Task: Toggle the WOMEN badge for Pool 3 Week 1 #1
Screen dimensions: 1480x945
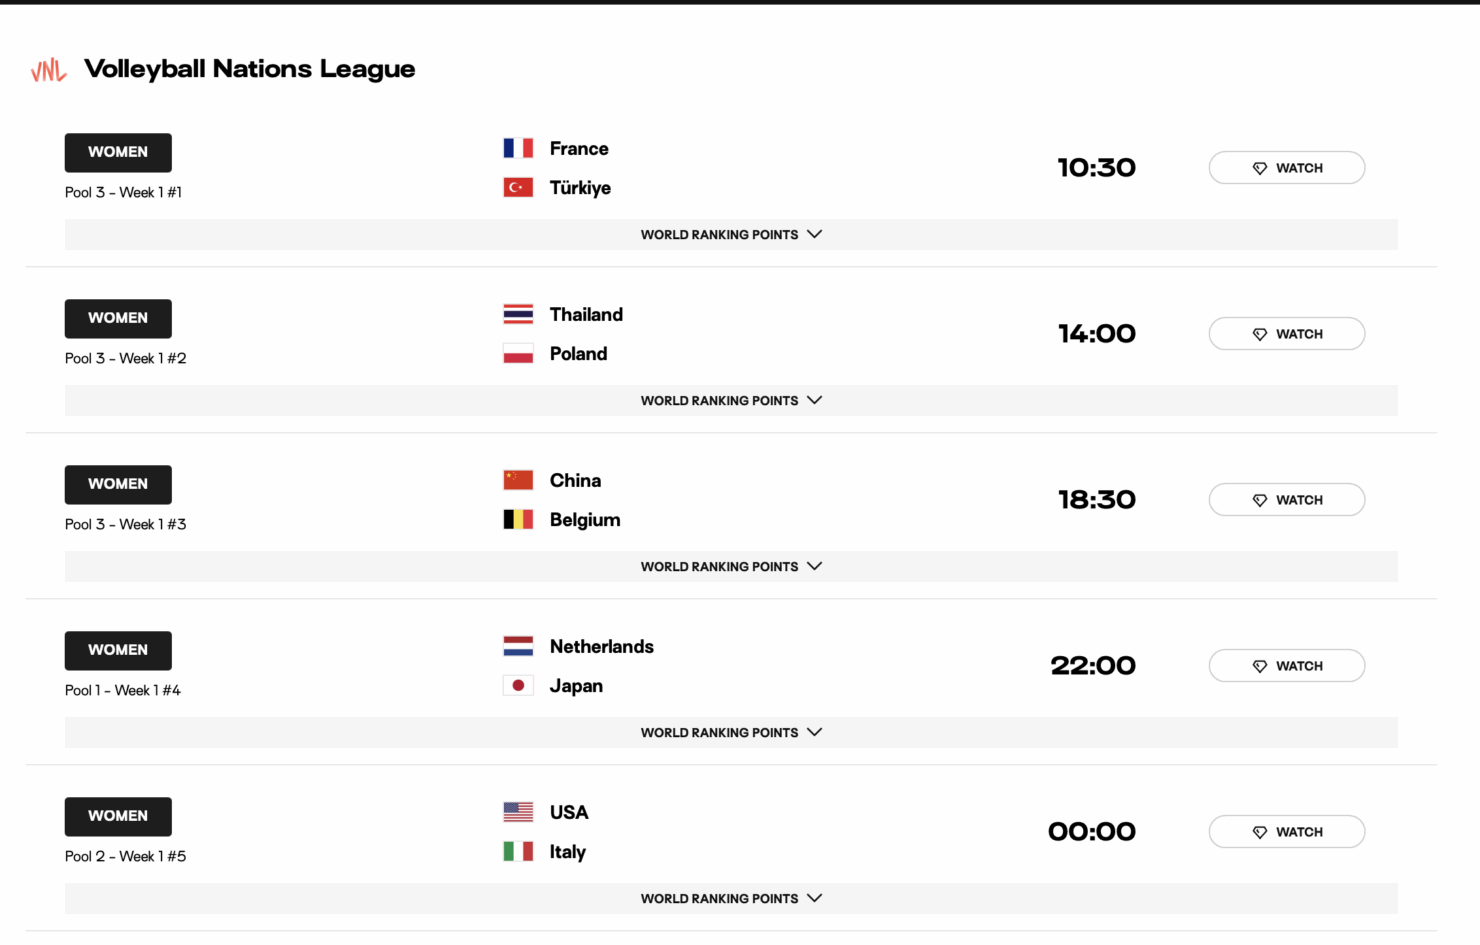Action: coord(118,152)
